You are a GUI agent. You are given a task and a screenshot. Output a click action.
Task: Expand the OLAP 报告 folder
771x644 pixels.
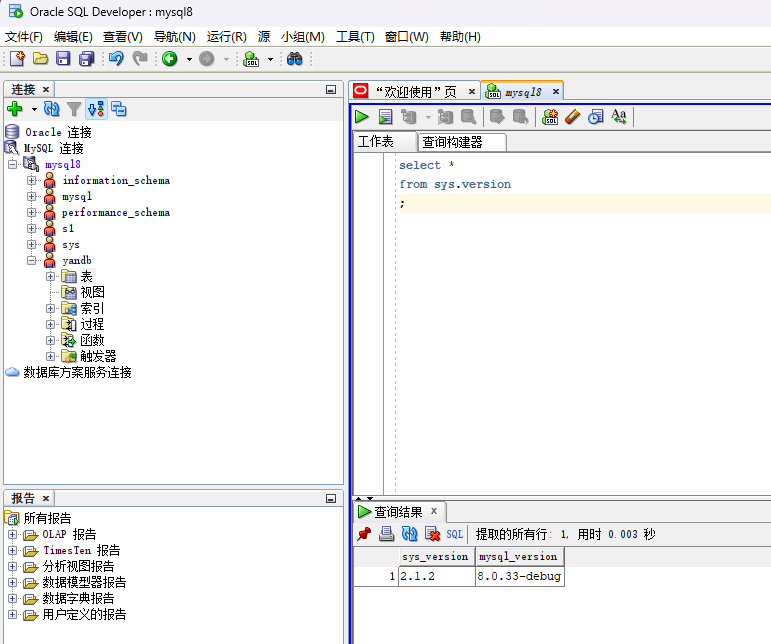click(12, 534)
